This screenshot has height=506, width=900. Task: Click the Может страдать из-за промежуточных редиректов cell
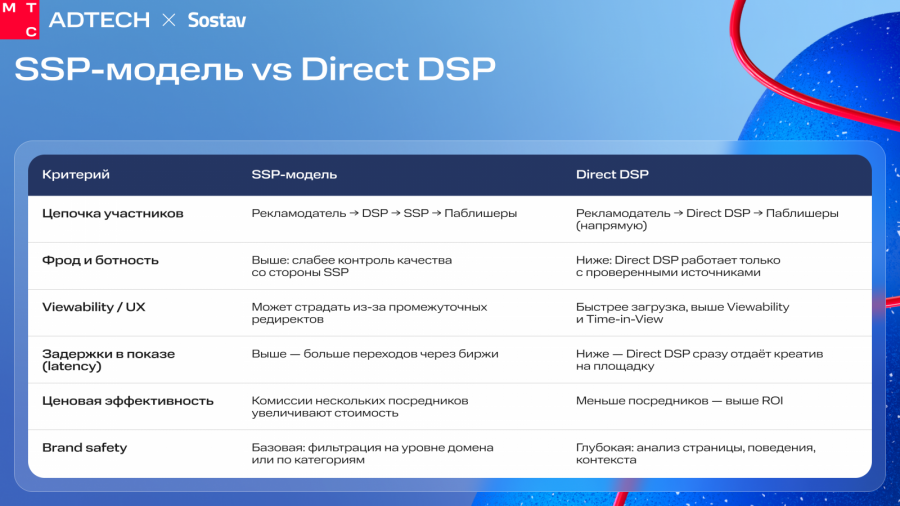[x=369, y=313]
